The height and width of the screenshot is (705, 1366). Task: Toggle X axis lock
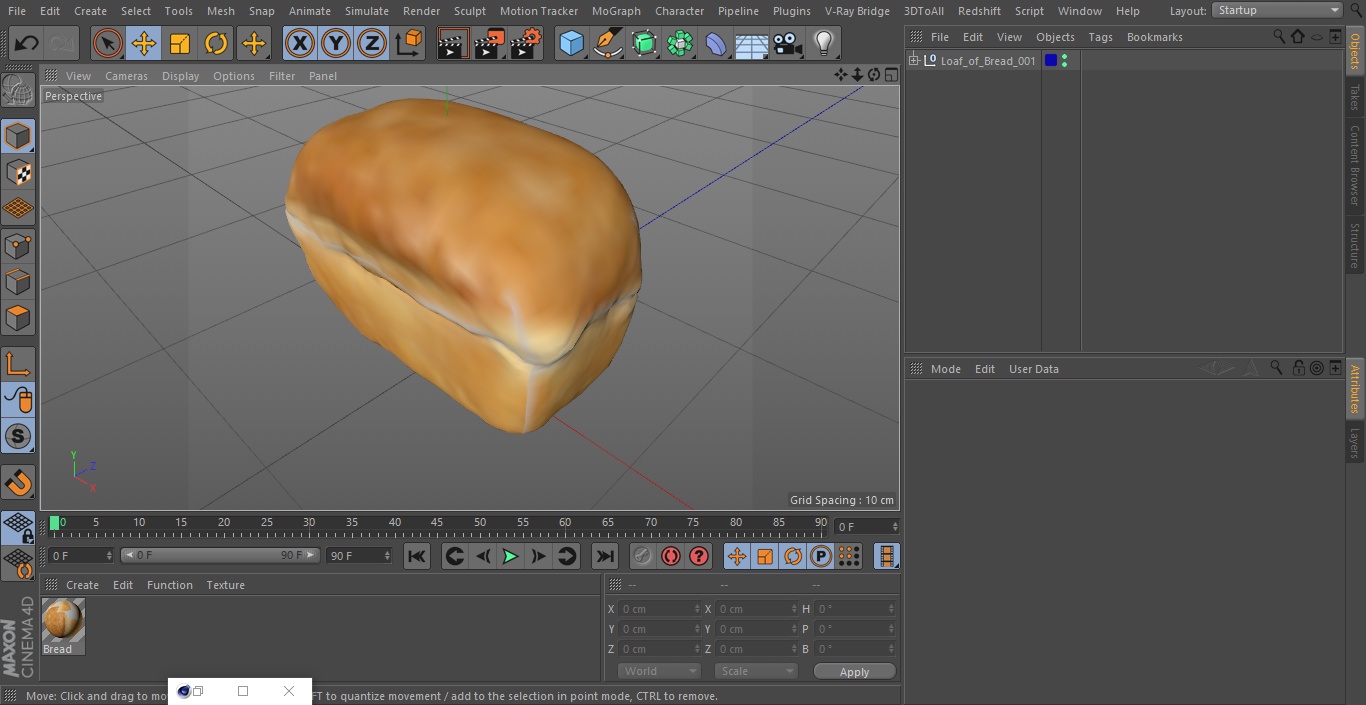[300, 44]
